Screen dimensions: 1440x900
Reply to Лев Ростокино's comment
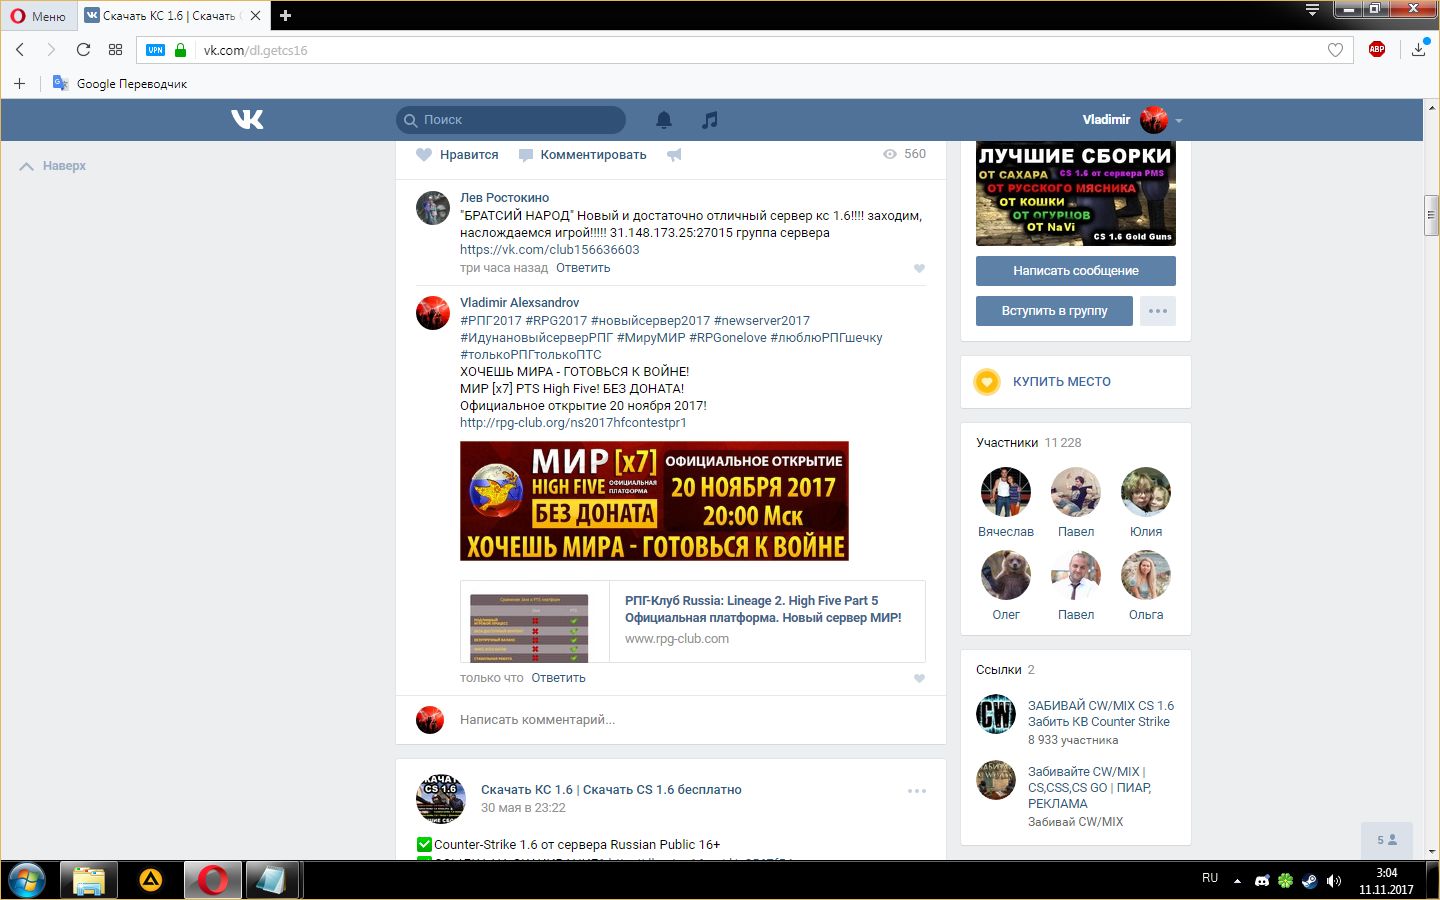[x=583, y=268]
